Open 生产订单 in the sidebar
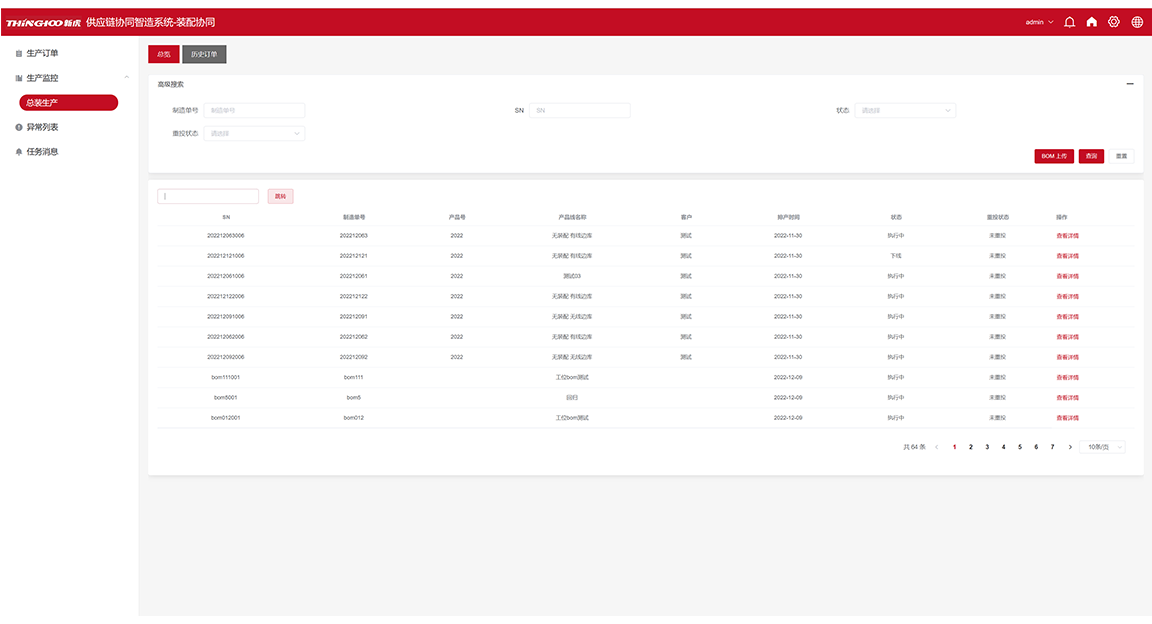The width and height of the screenshot is (1152, 624). point(42,53)
